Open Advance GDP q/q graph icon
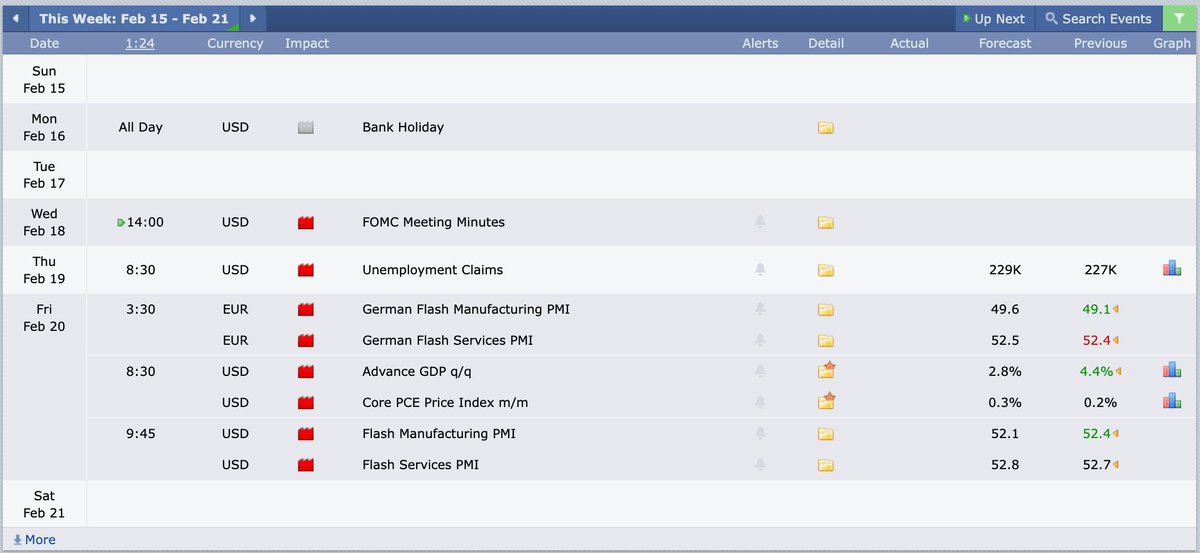The image size is (1200, 553). click(1172, 370)
